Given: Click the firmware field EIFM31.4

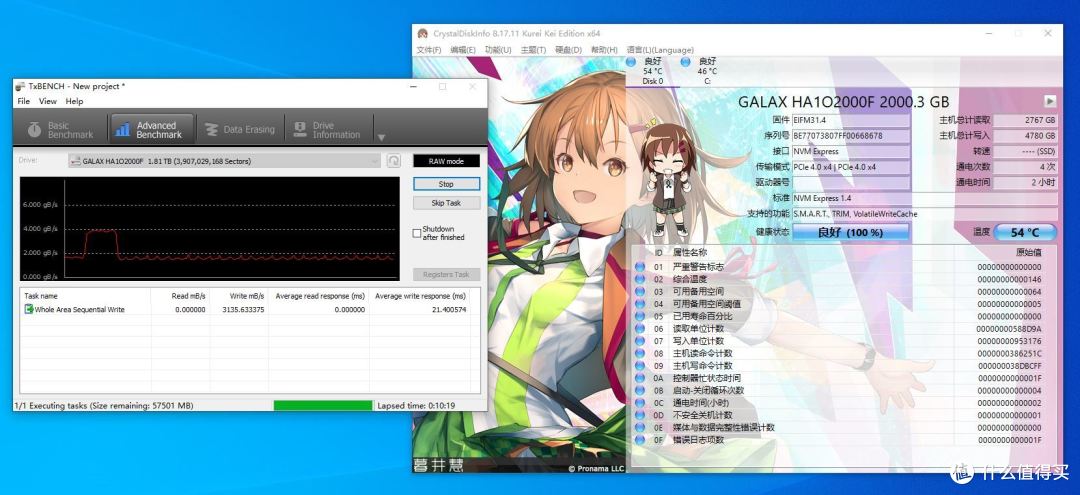Looking at the screenshot, I should click(851, 120).
